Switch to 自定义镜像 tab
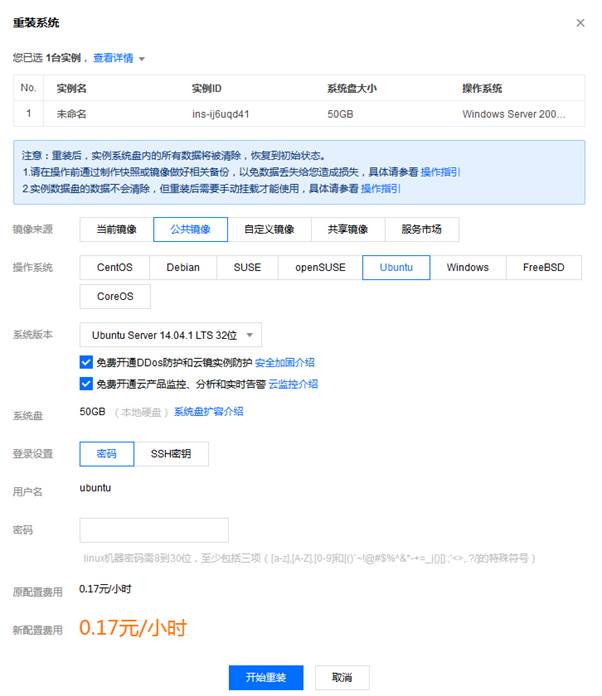The width and height of the screenshot is (602, 696). (269, 229)
